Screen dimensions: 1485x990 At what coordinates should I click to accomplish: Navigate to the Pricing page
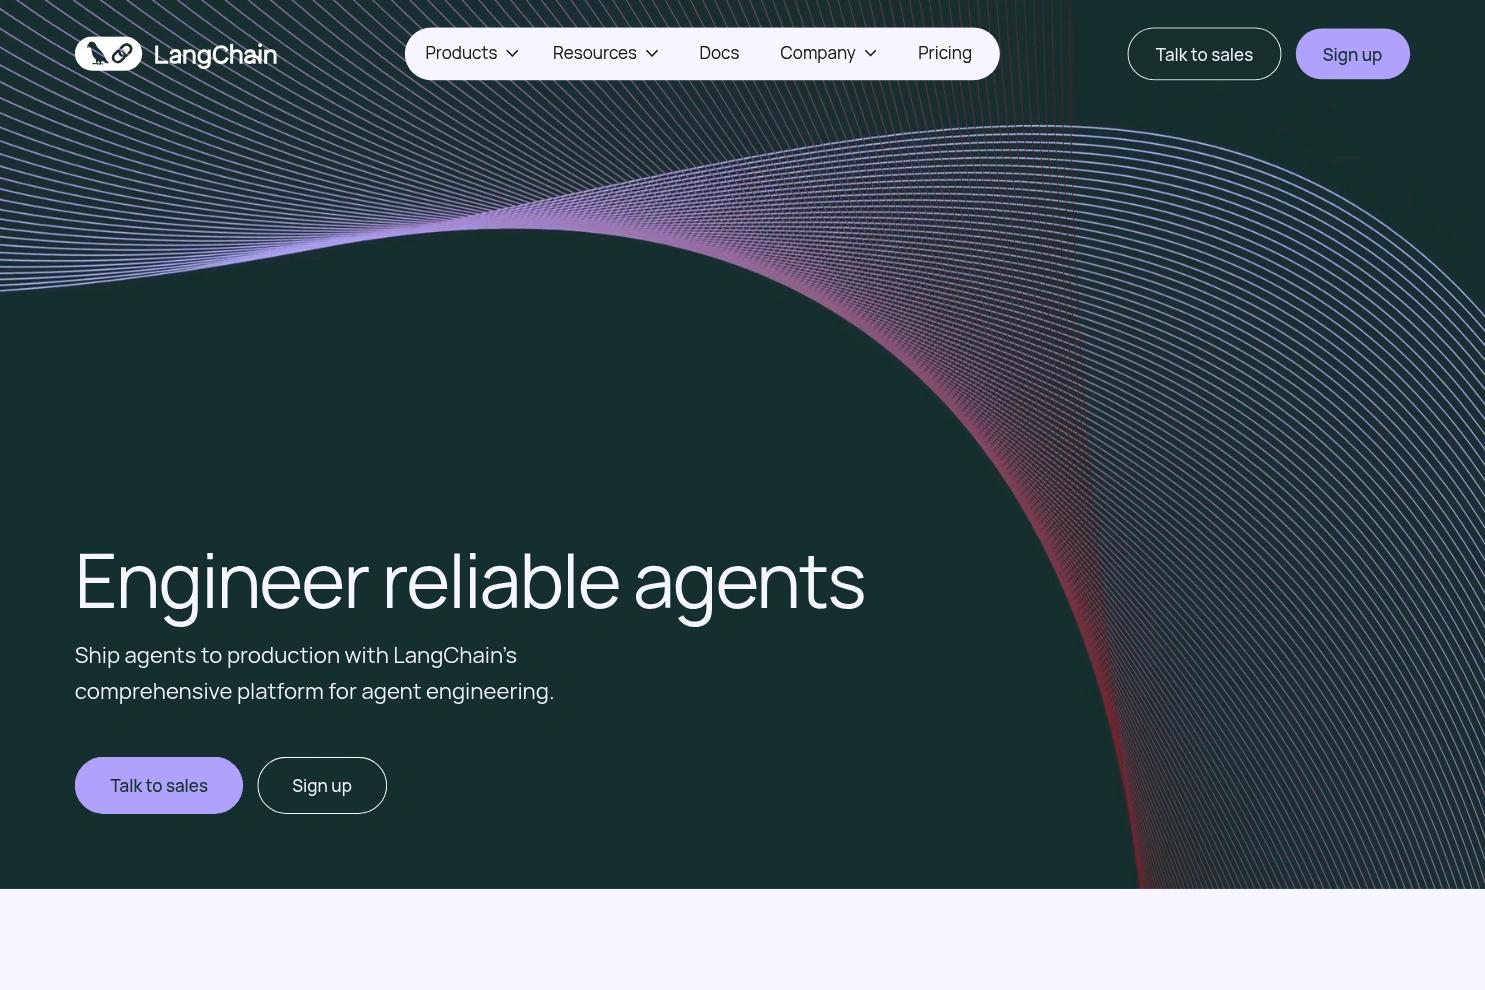[944, 53]
